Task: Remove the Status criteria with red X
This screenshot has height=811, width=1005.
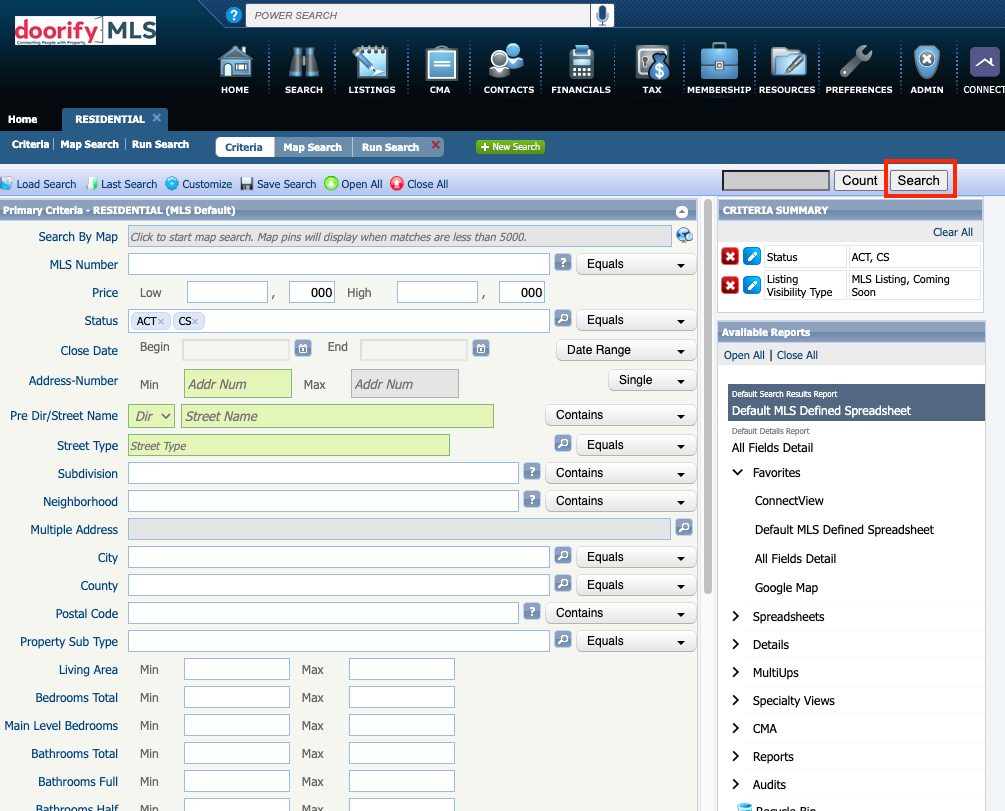Action: click(x=730, y=256)
